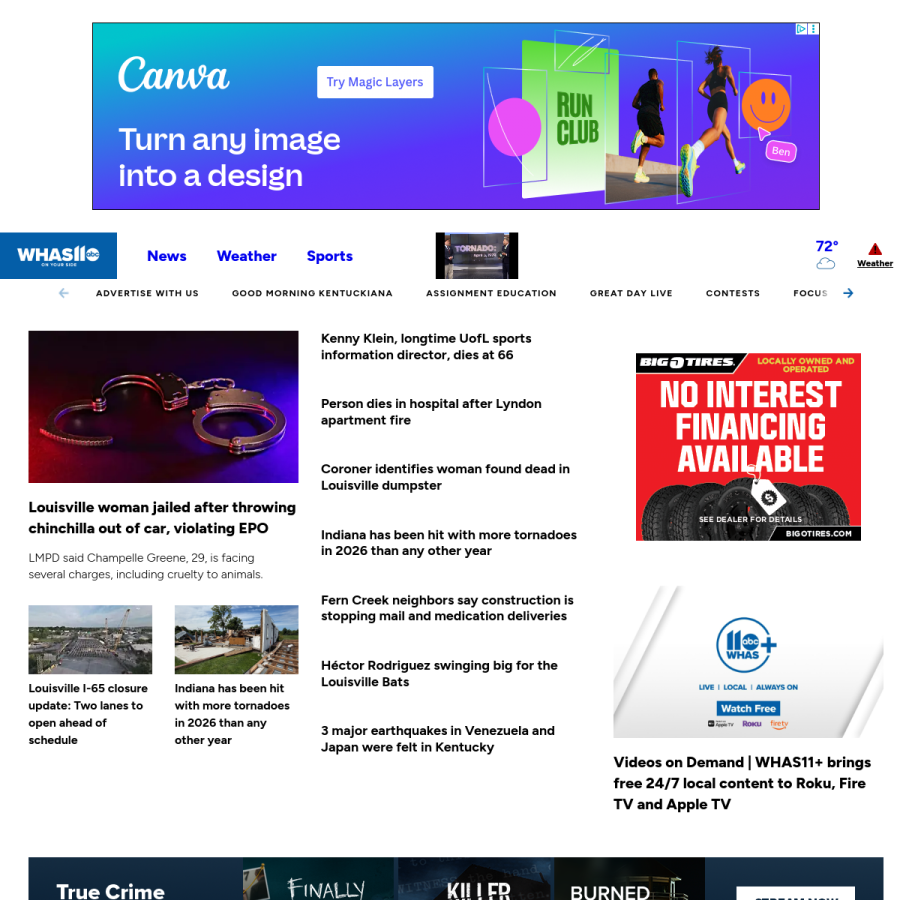900x900 pixels.
Task: Open the Tornado live video thumbnail
Action: tap(477, 255)
